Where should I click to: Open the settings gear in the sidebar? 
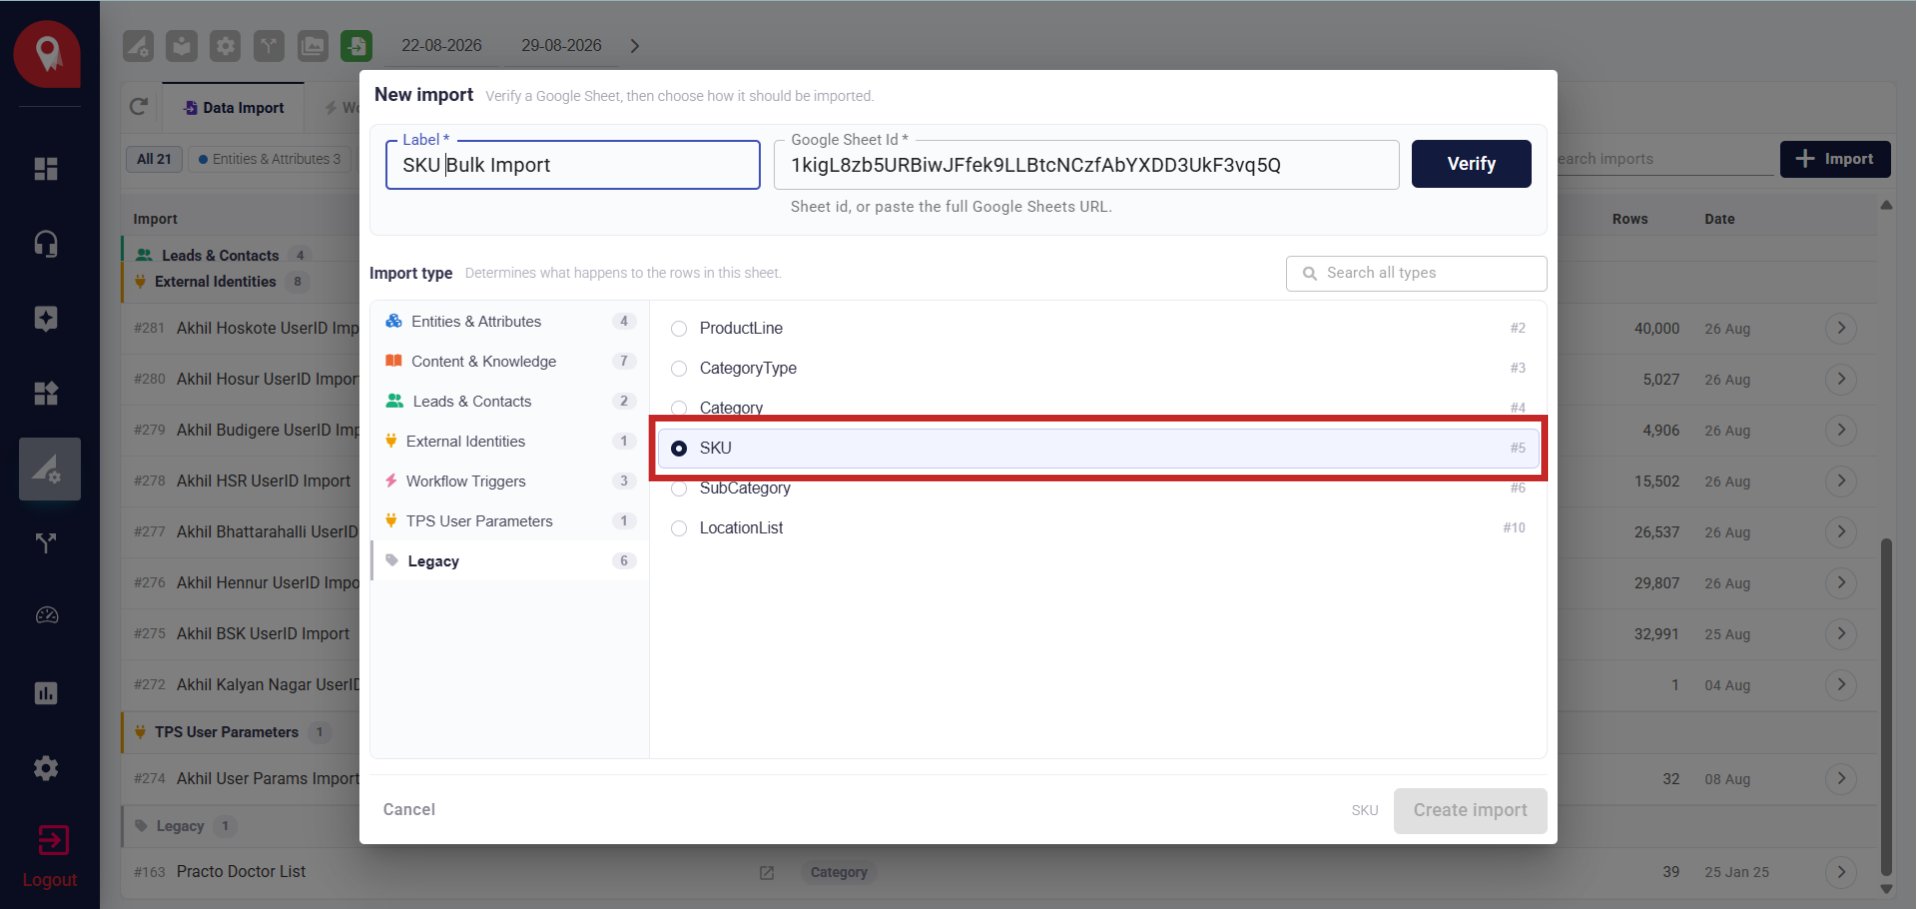click(x=46, y=768)
